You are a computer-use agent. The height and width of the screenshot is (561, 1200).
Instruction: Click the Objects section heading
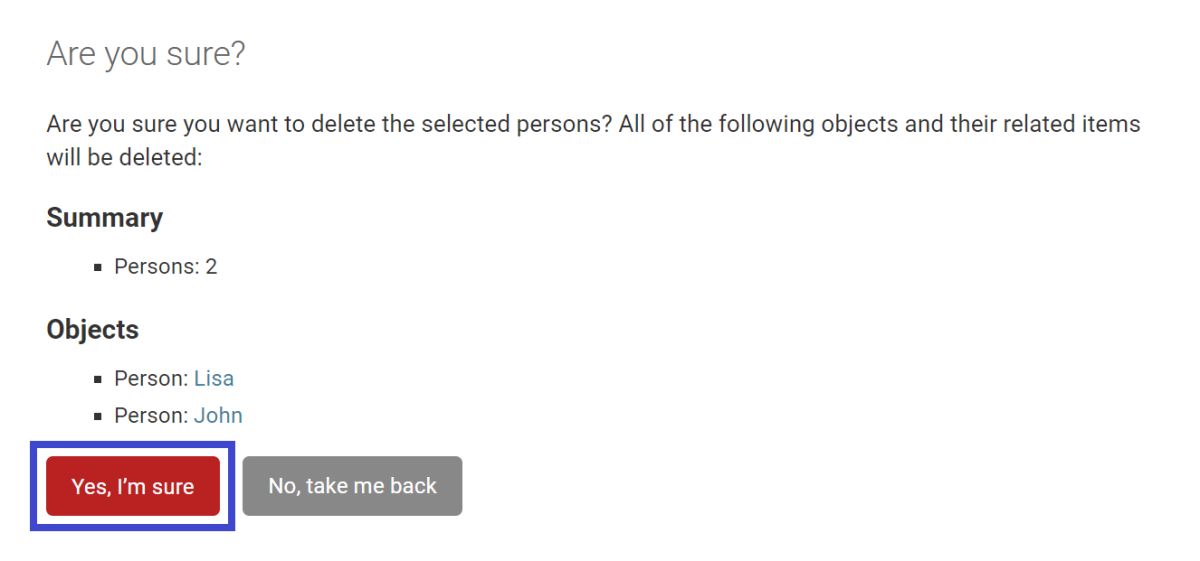(92, 329)
